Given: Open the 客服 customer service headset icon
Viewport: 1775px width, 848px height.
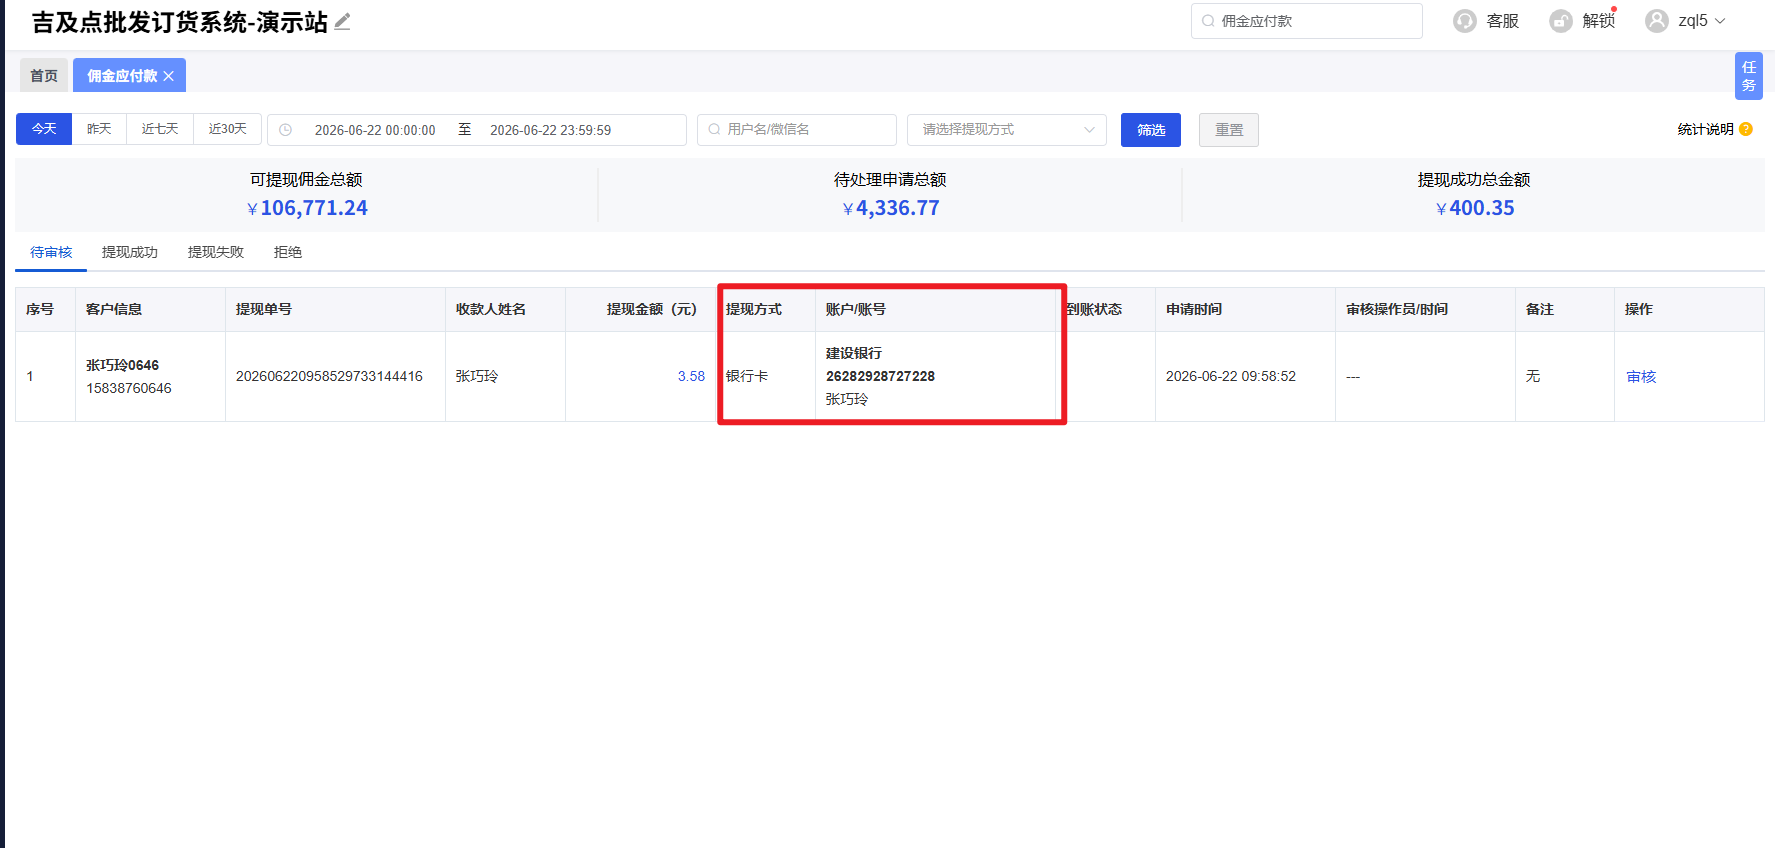Looking at the screenshot, I should (x=1465, y=21).
